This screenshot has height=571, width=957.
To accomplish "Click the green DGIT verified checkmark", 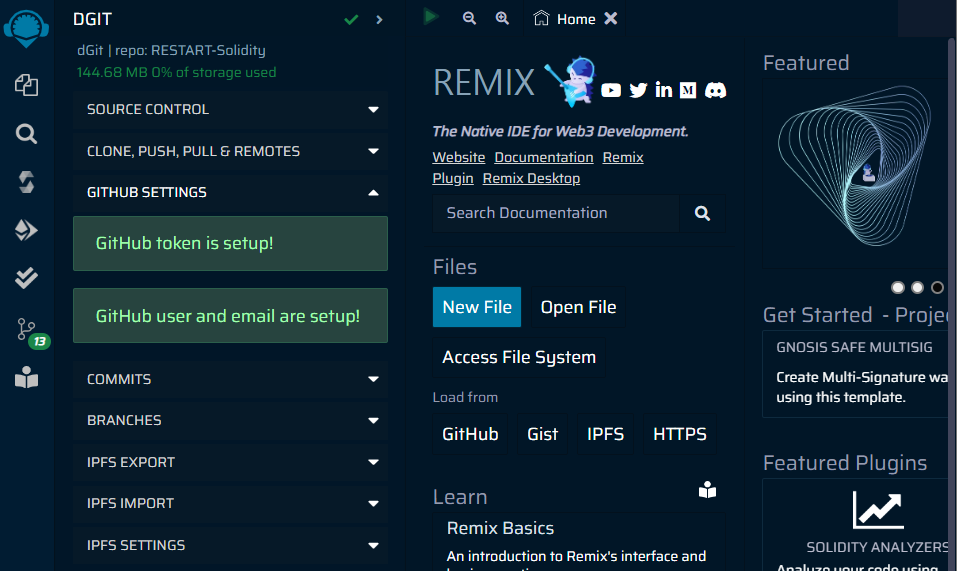I will (x=351, y=20).
